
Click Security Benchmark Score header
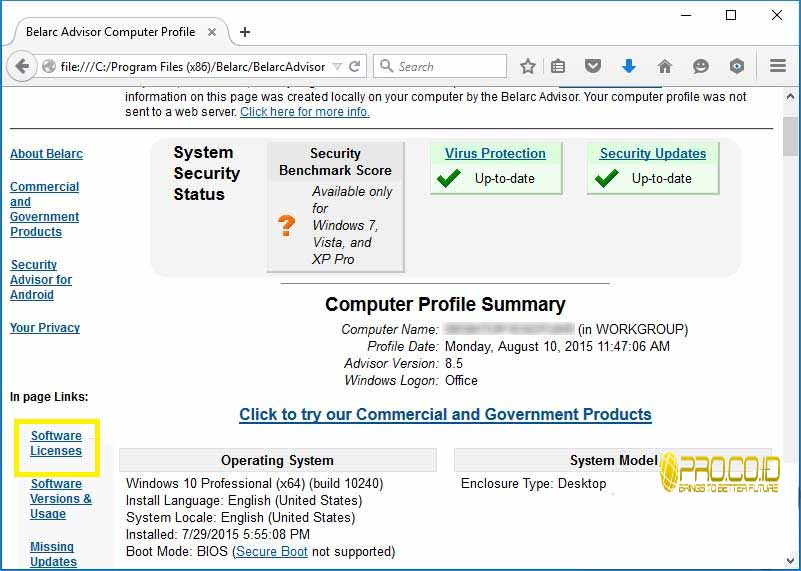point(336,162)
